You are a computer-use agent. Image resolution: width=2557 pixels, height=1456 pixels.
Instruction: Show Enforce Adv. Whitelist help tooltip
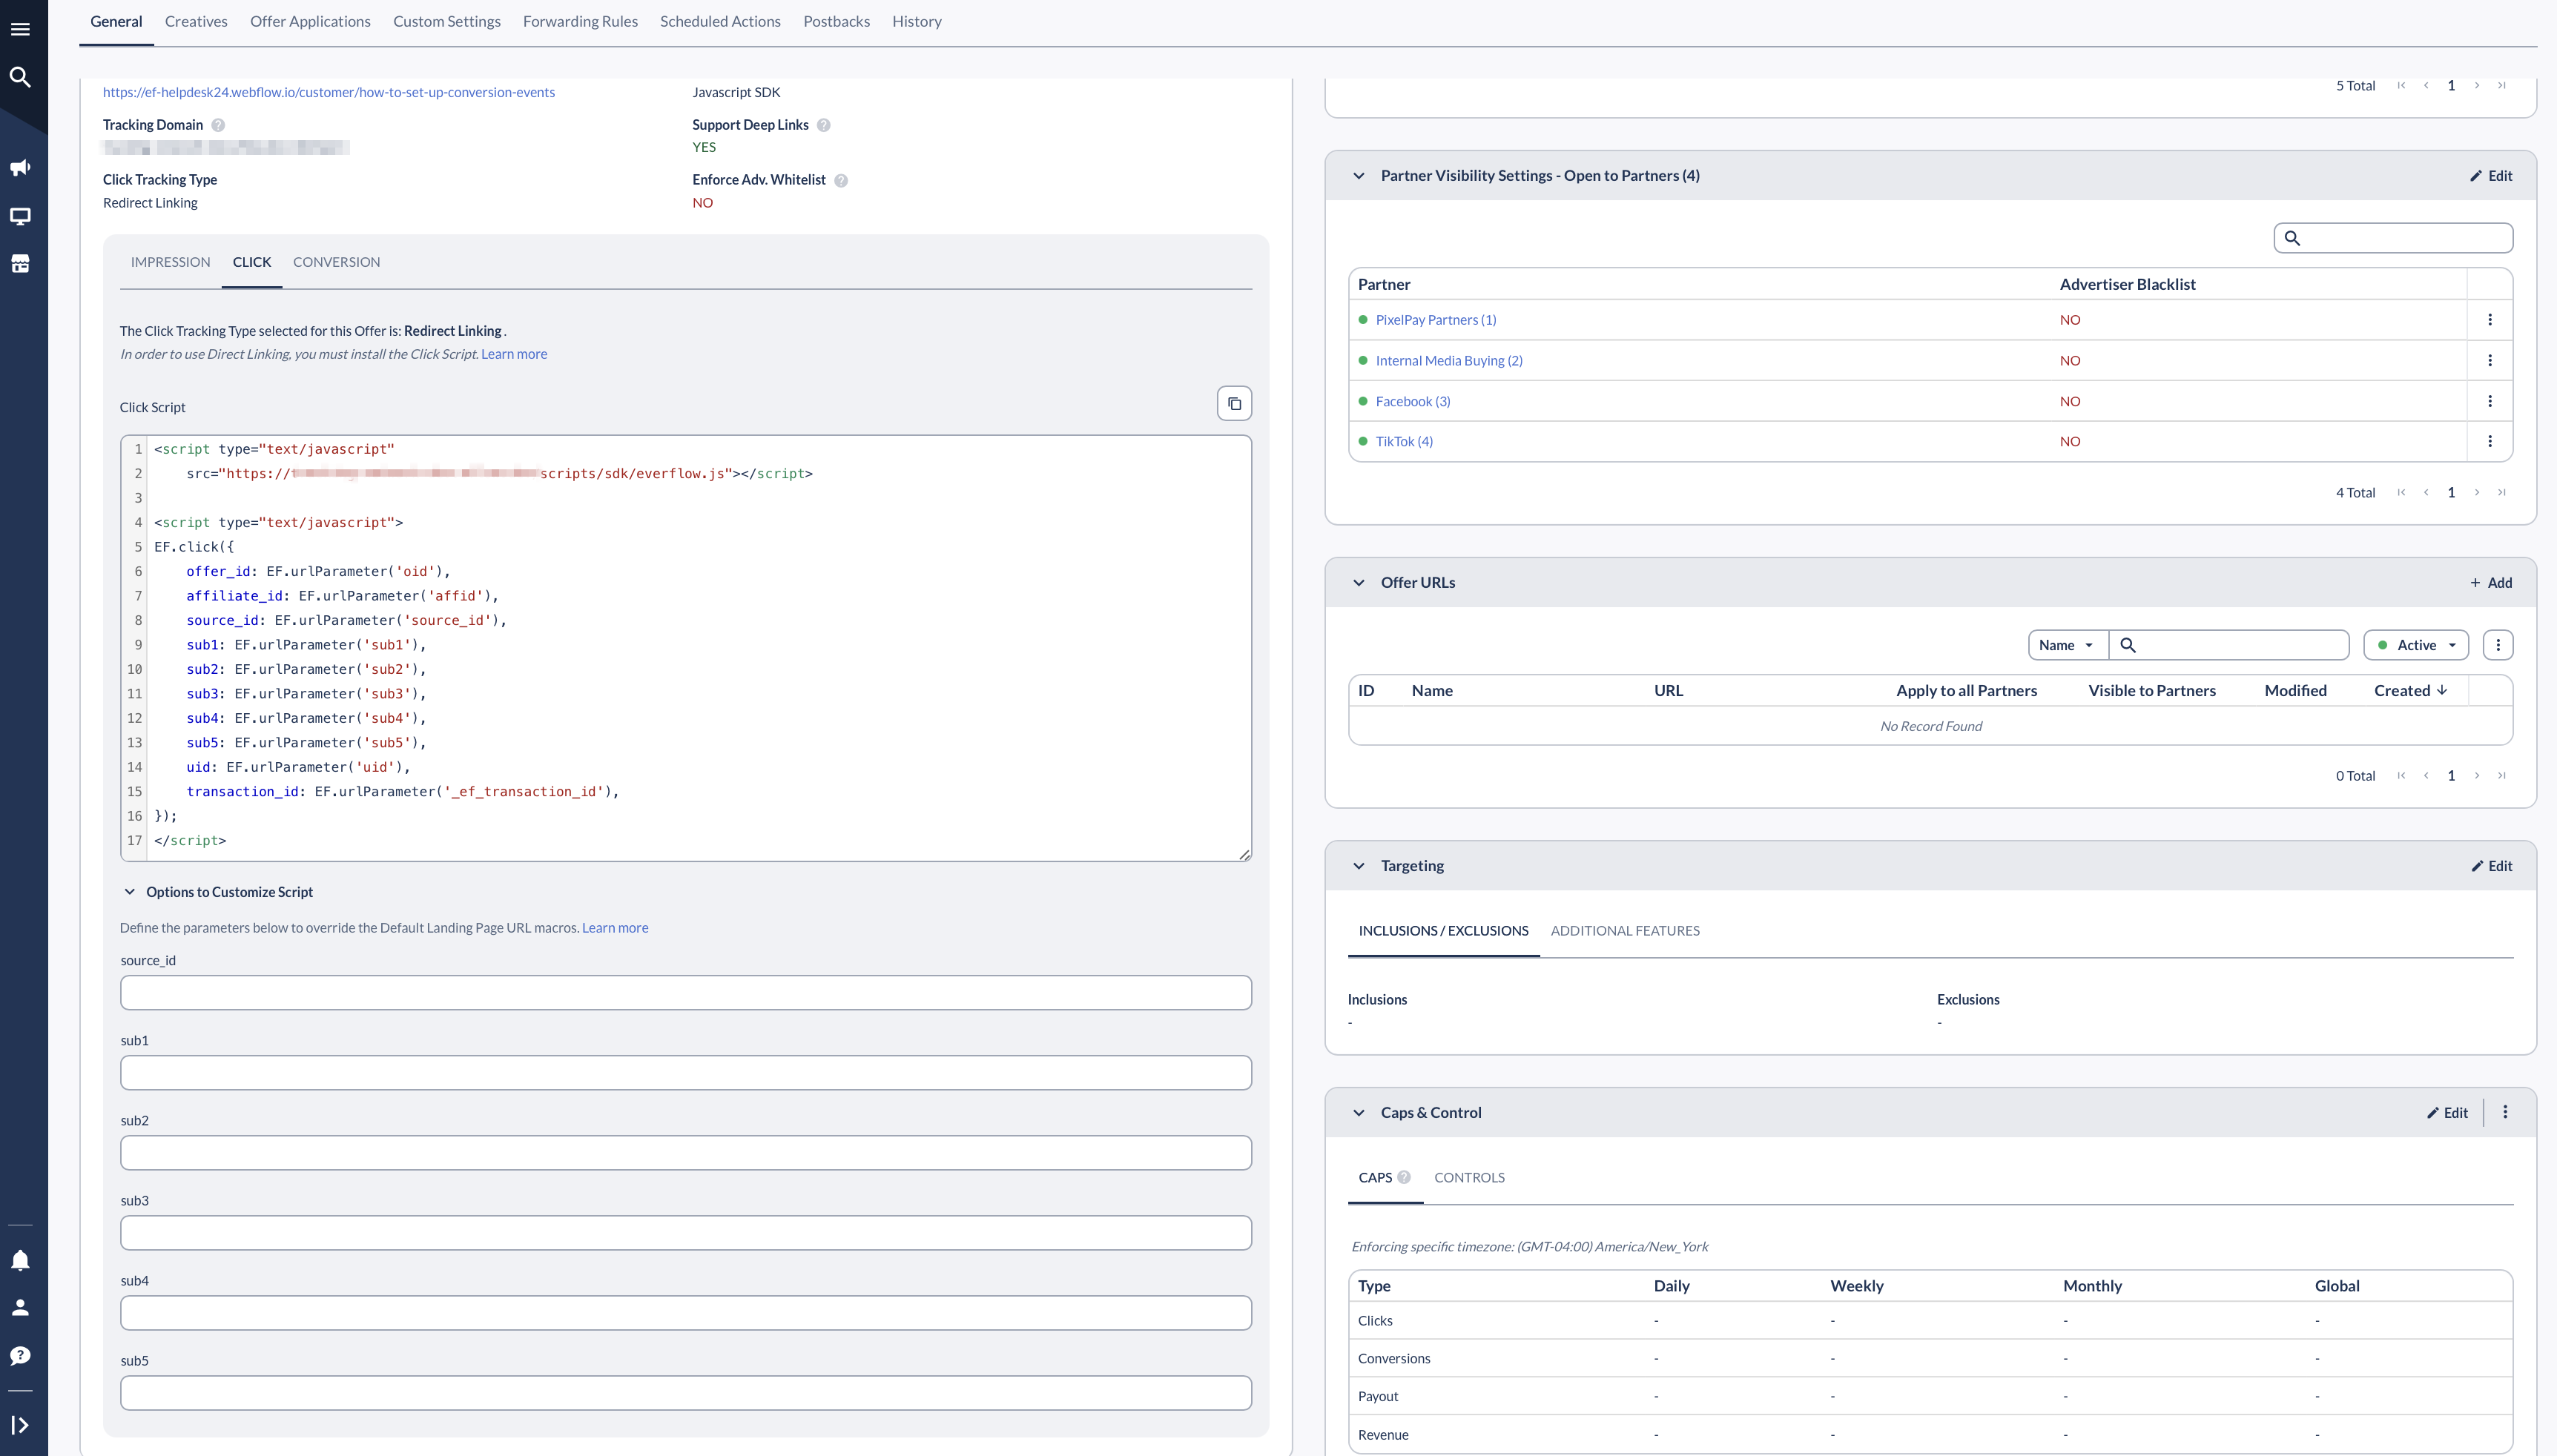tap(841, 180)
